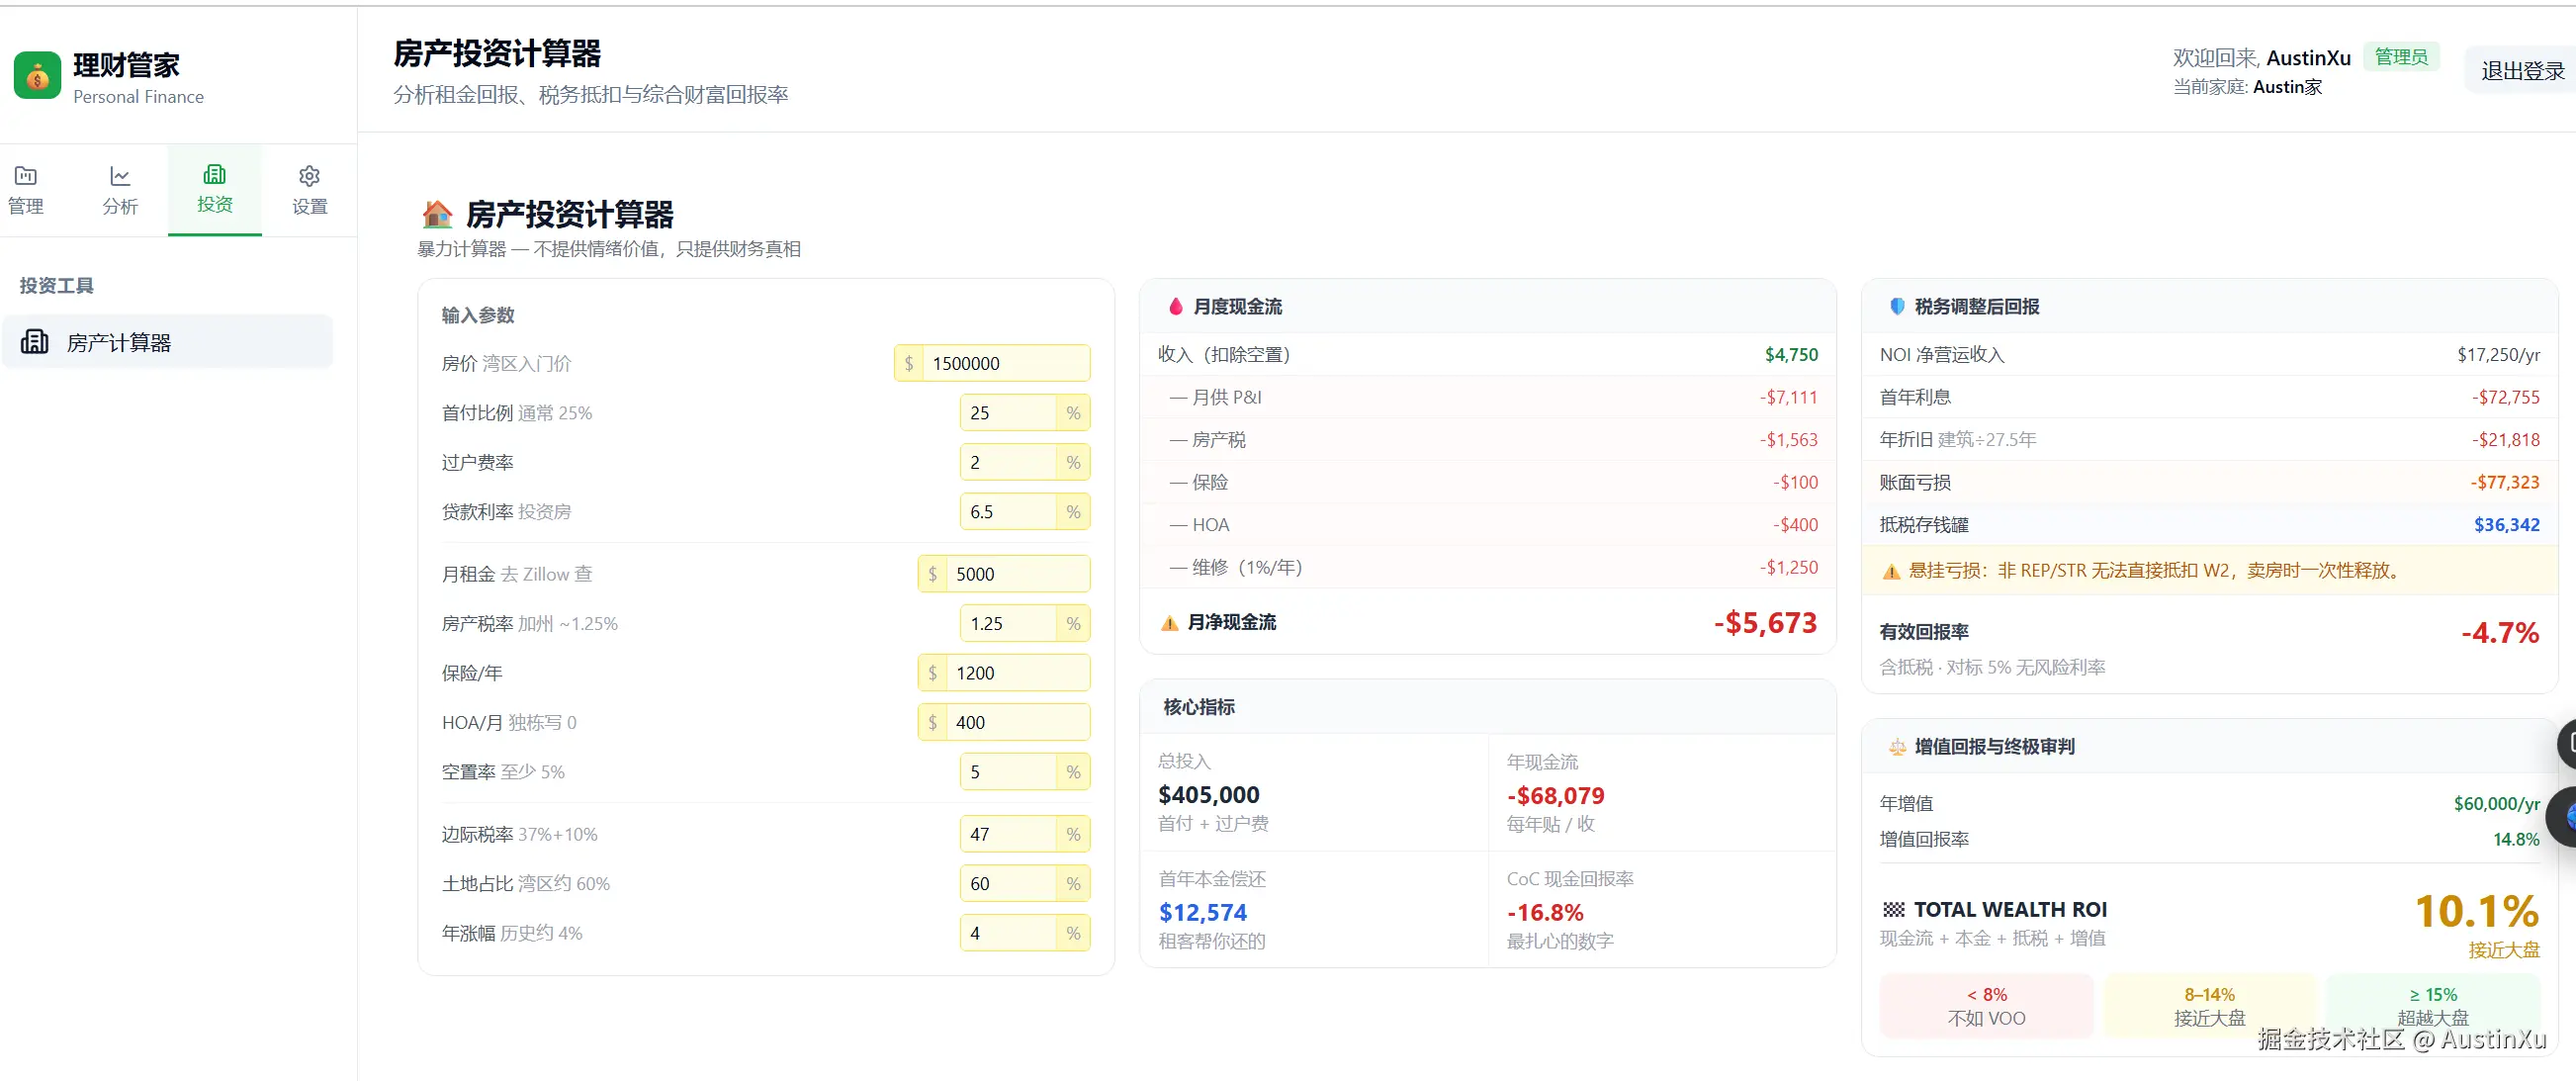Click the ≥ 15% 超越大盘 swatch

tap(2432, 1005)
